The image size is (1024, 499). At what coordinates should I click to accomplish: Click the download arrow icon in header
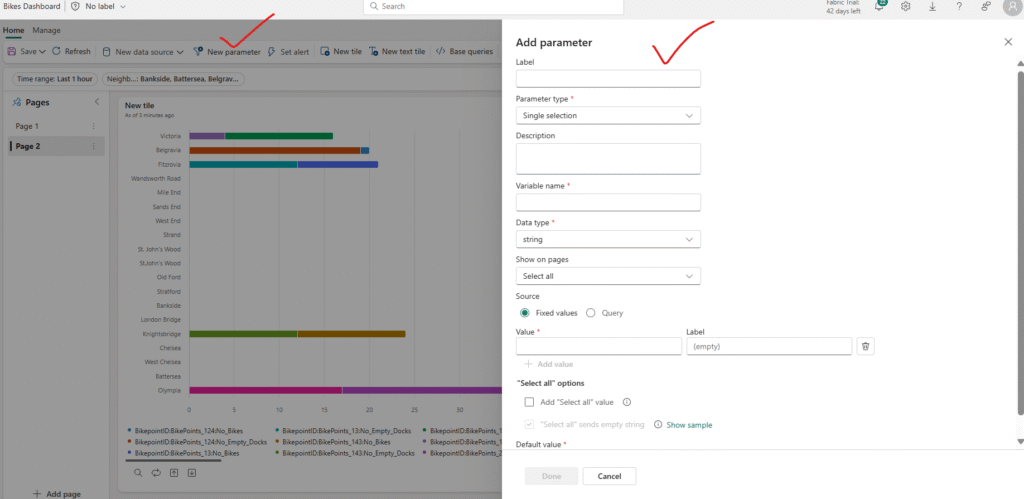pyautogui.click(x=933, y=6)
